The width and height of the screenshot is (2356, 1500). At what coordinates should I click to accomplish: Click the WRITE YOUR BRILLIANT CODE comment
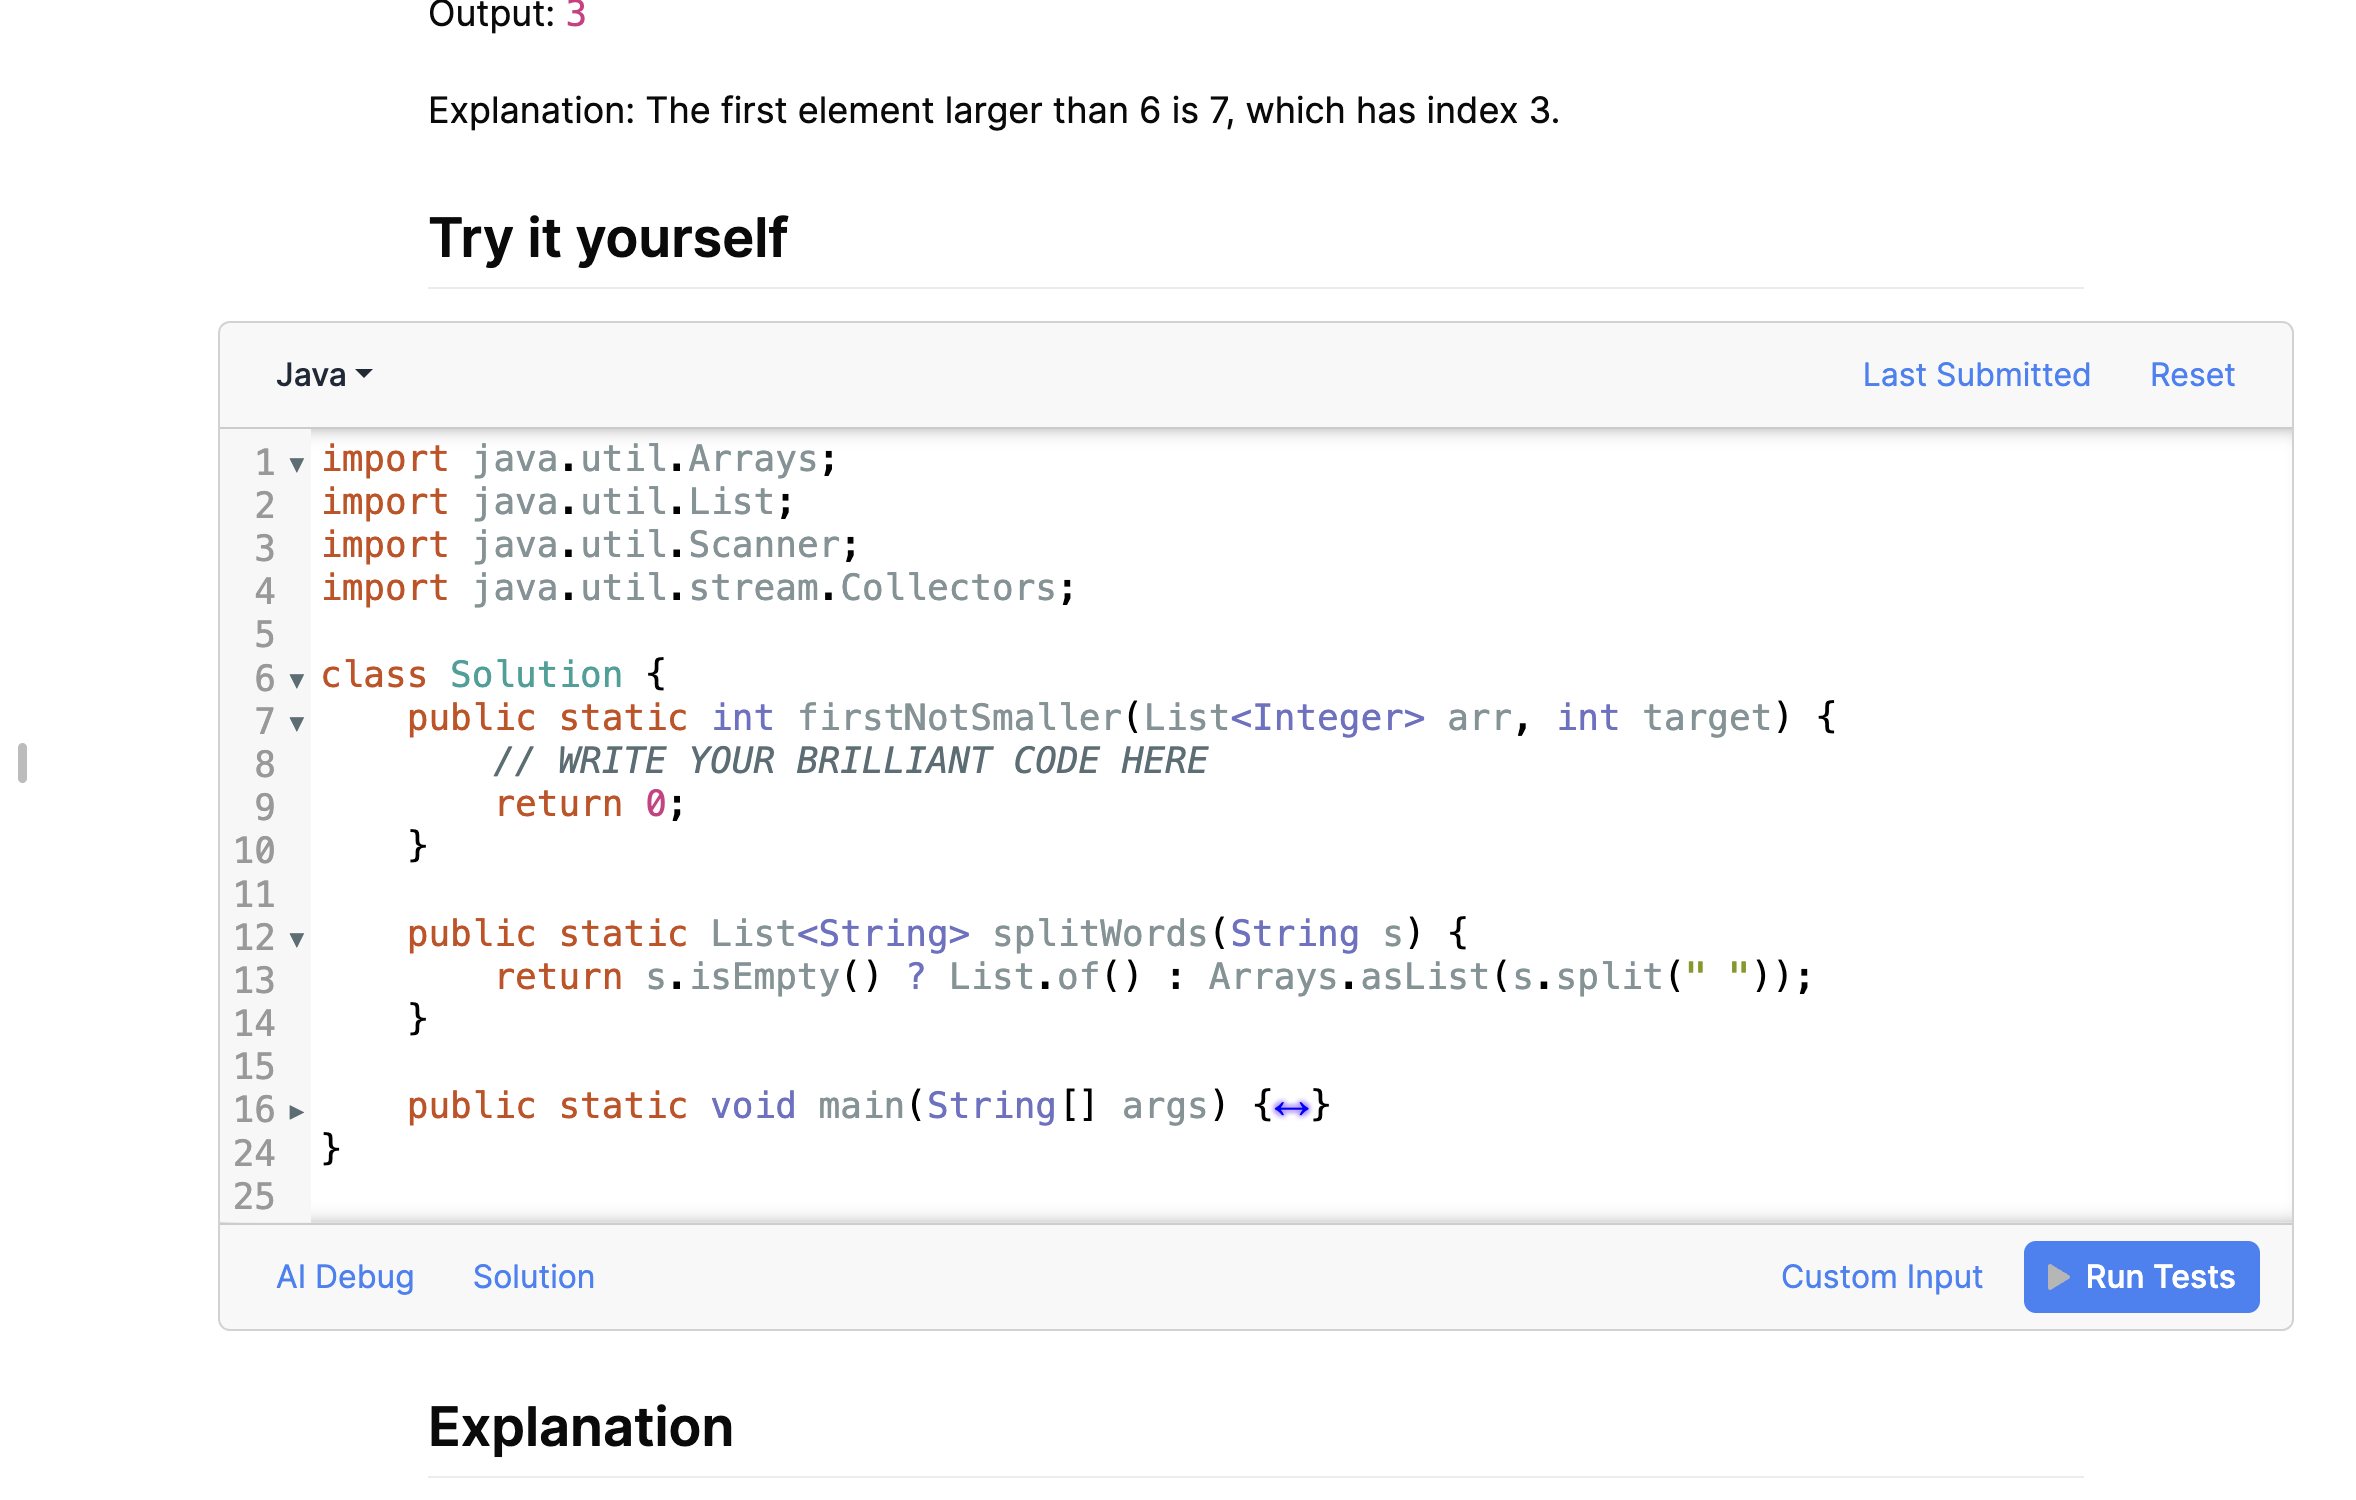(x=850, y=761)
